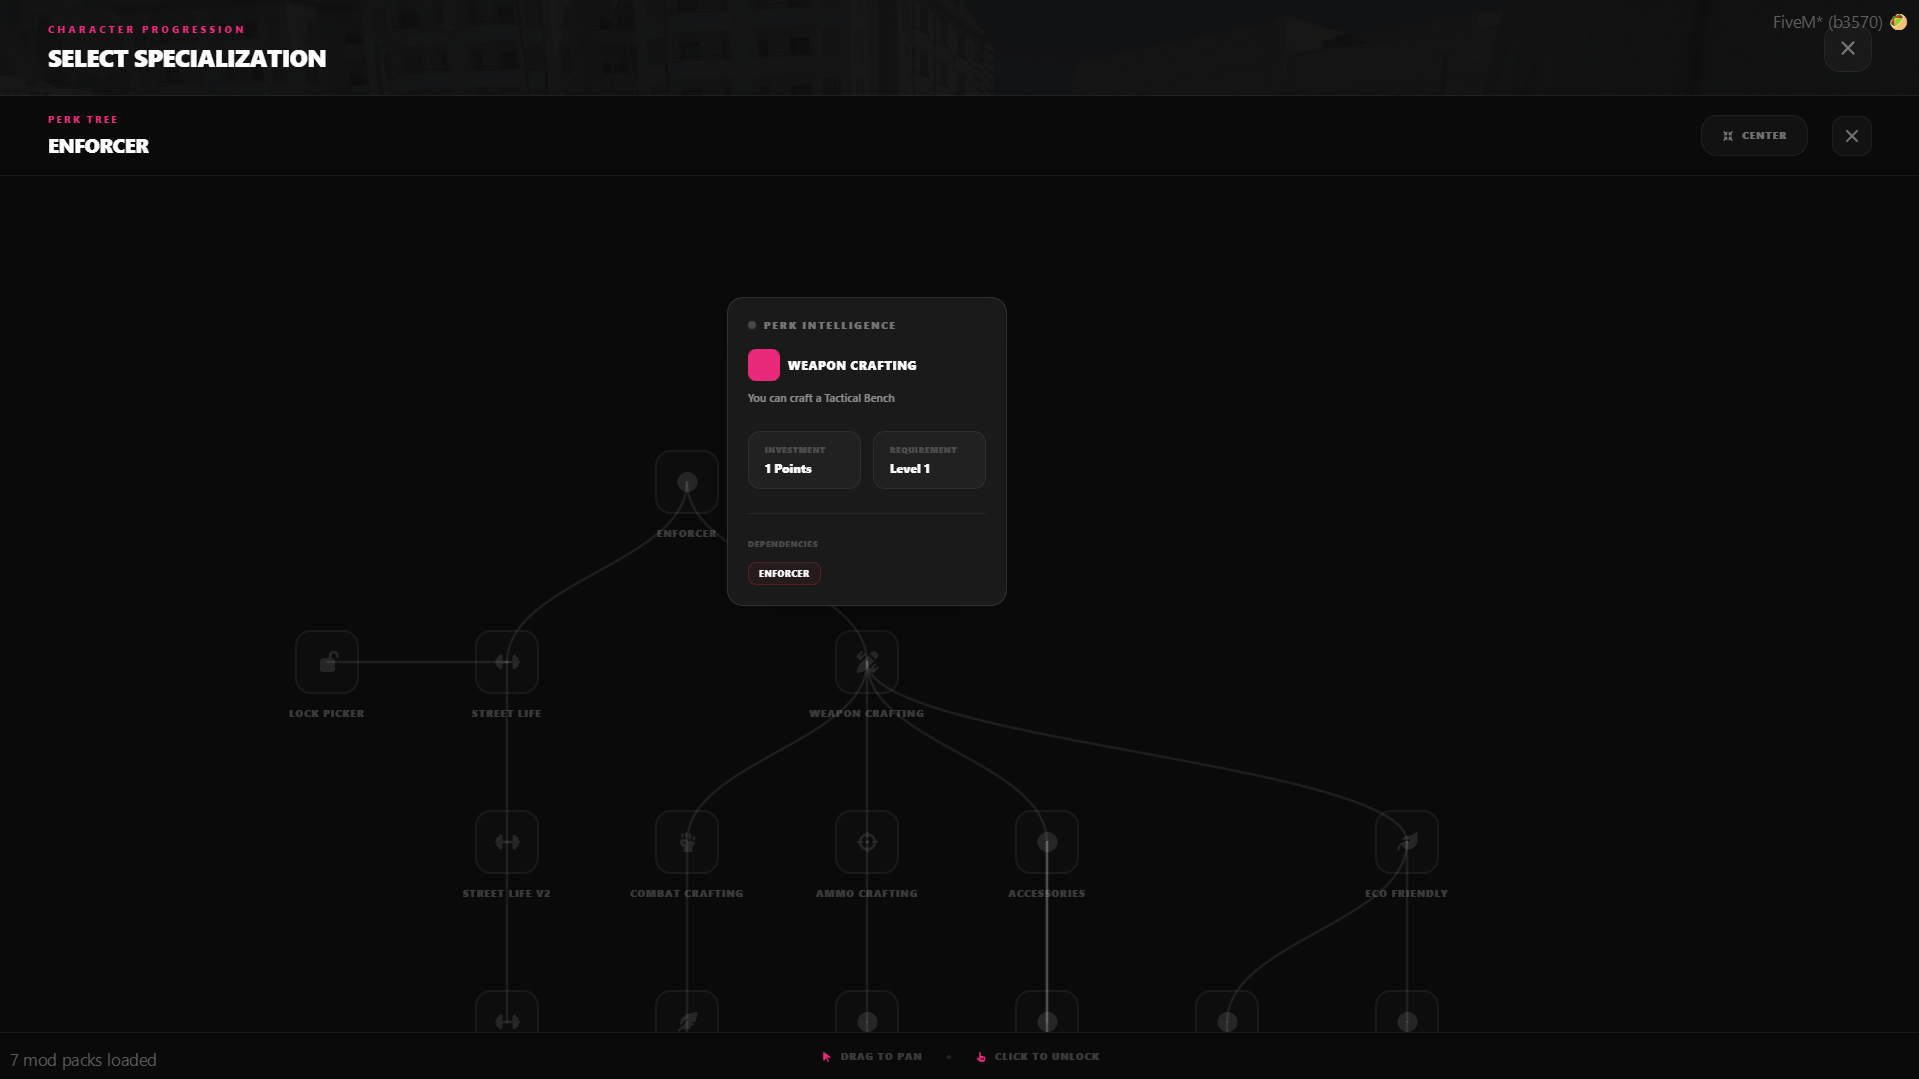The image size is (1919, 1079).
Task: Close the Enforcer perk tree panel
Action: coord(1852,136)
